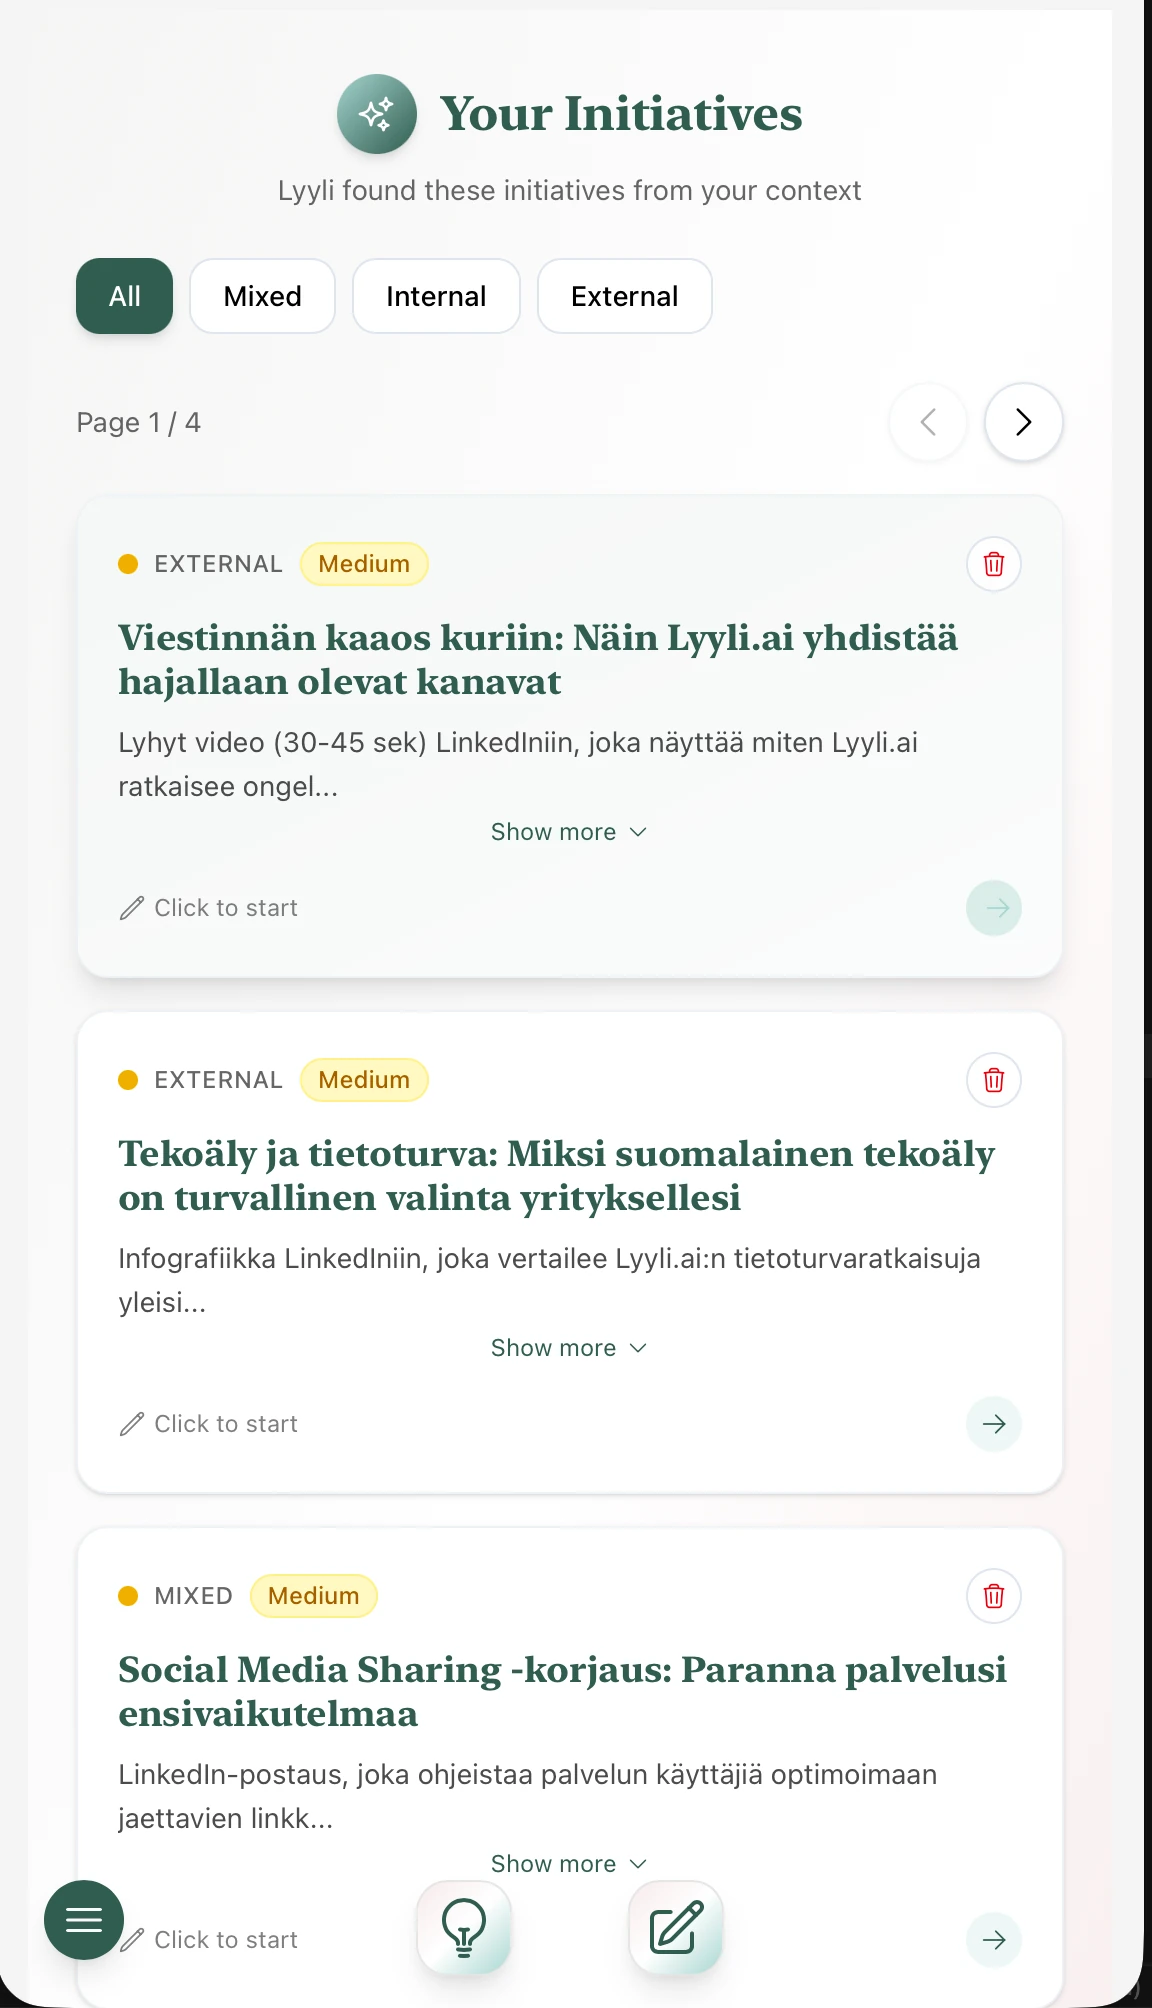Delete the 'Viestinnän kaaos kuriin' initiative
This screenshot has width=1152, height=2008.
[x=993, y=564]
